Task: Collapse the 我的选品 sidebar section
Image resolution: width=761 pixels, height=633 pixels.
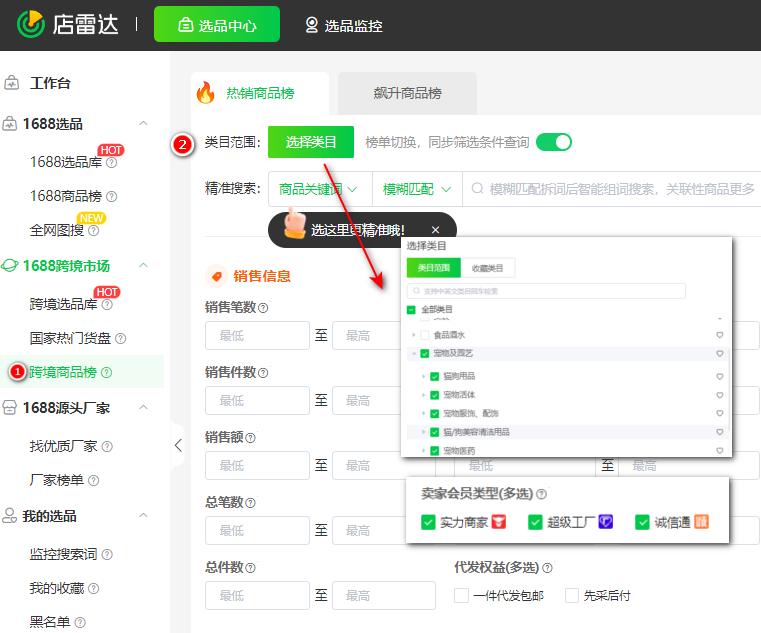Action: 143,516
